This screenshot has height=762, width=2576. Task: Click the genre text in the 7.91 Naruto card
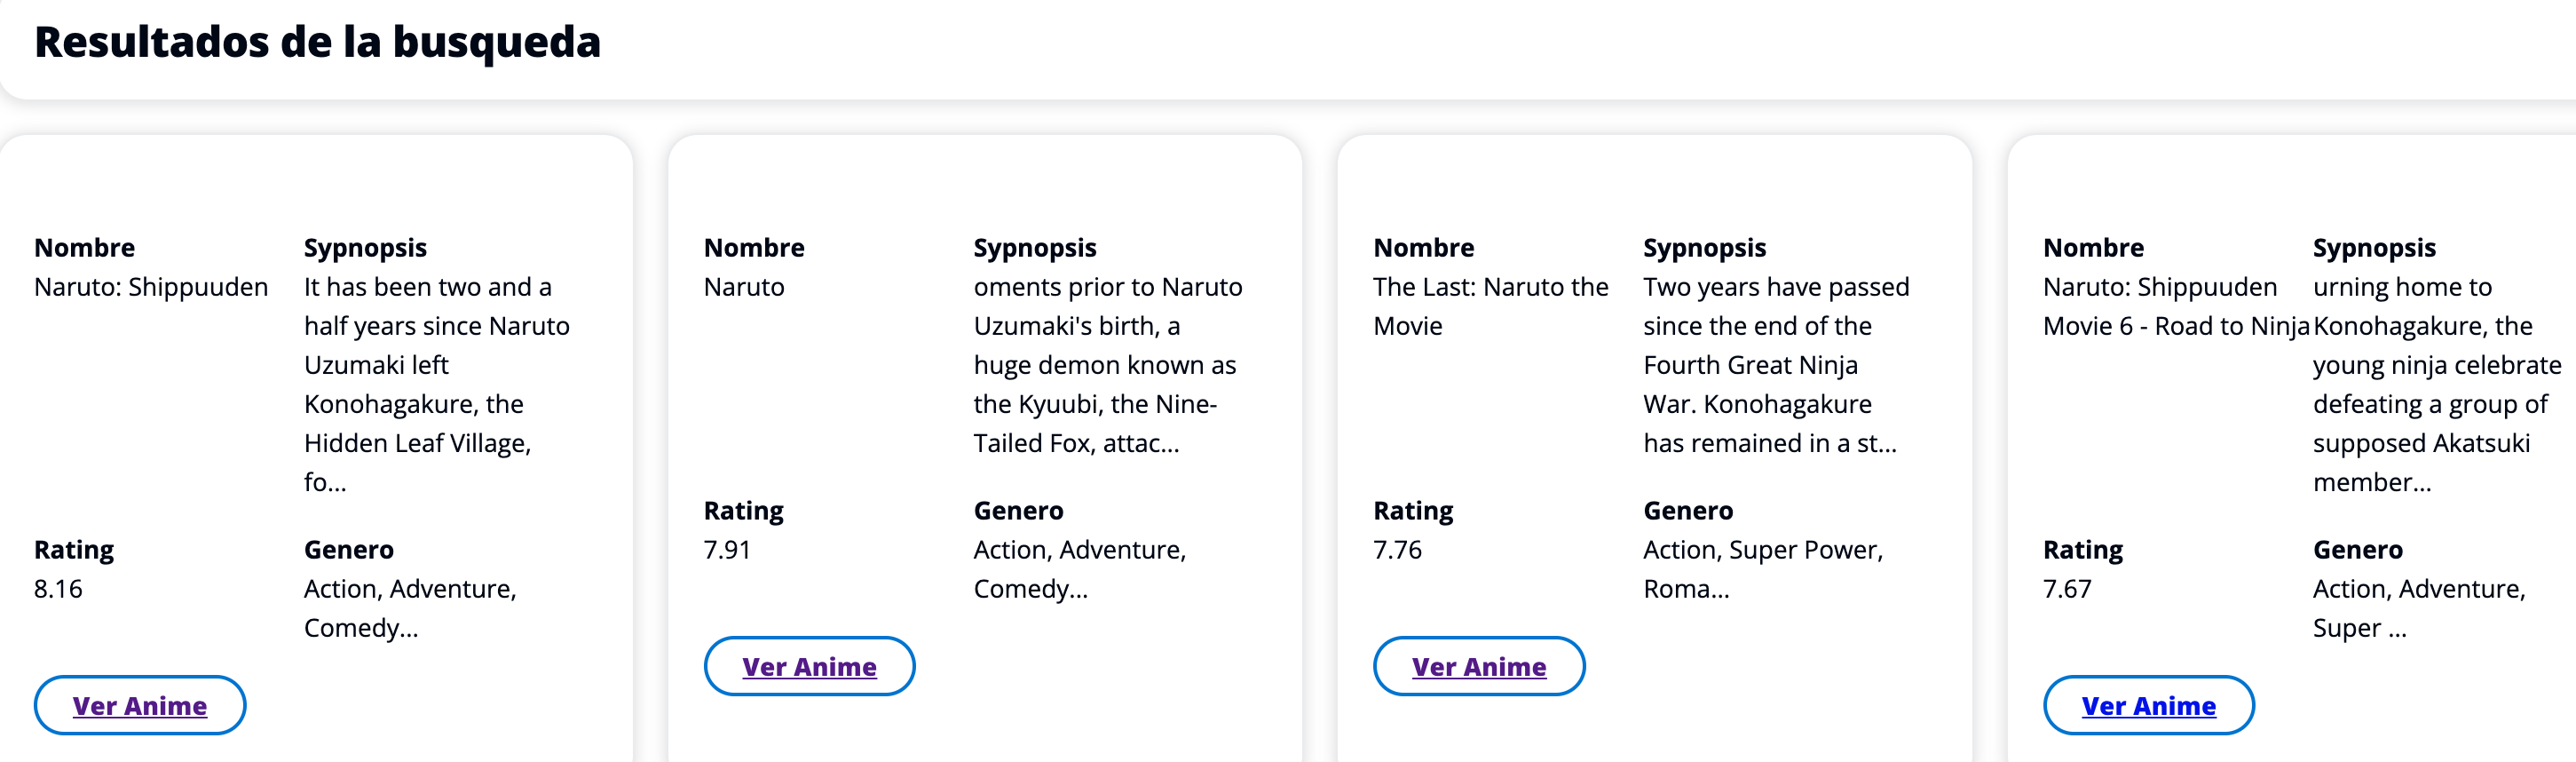(x=1079, y=568)
